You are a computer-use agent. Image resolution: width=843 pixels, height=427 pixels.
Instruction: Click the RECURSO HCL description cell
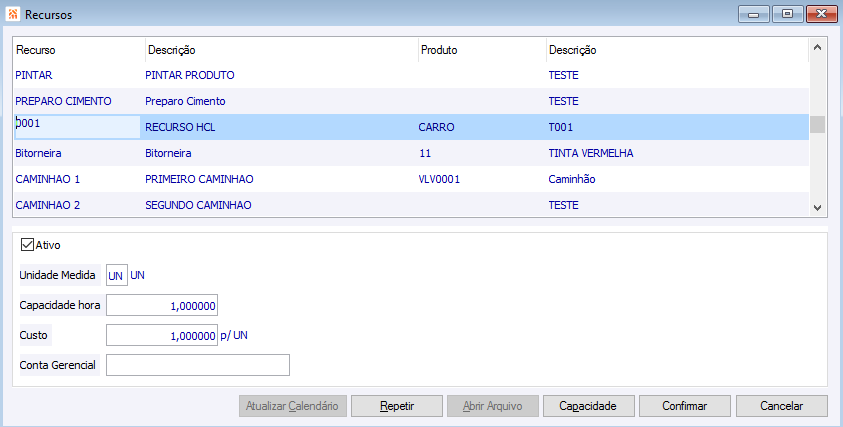180,127
